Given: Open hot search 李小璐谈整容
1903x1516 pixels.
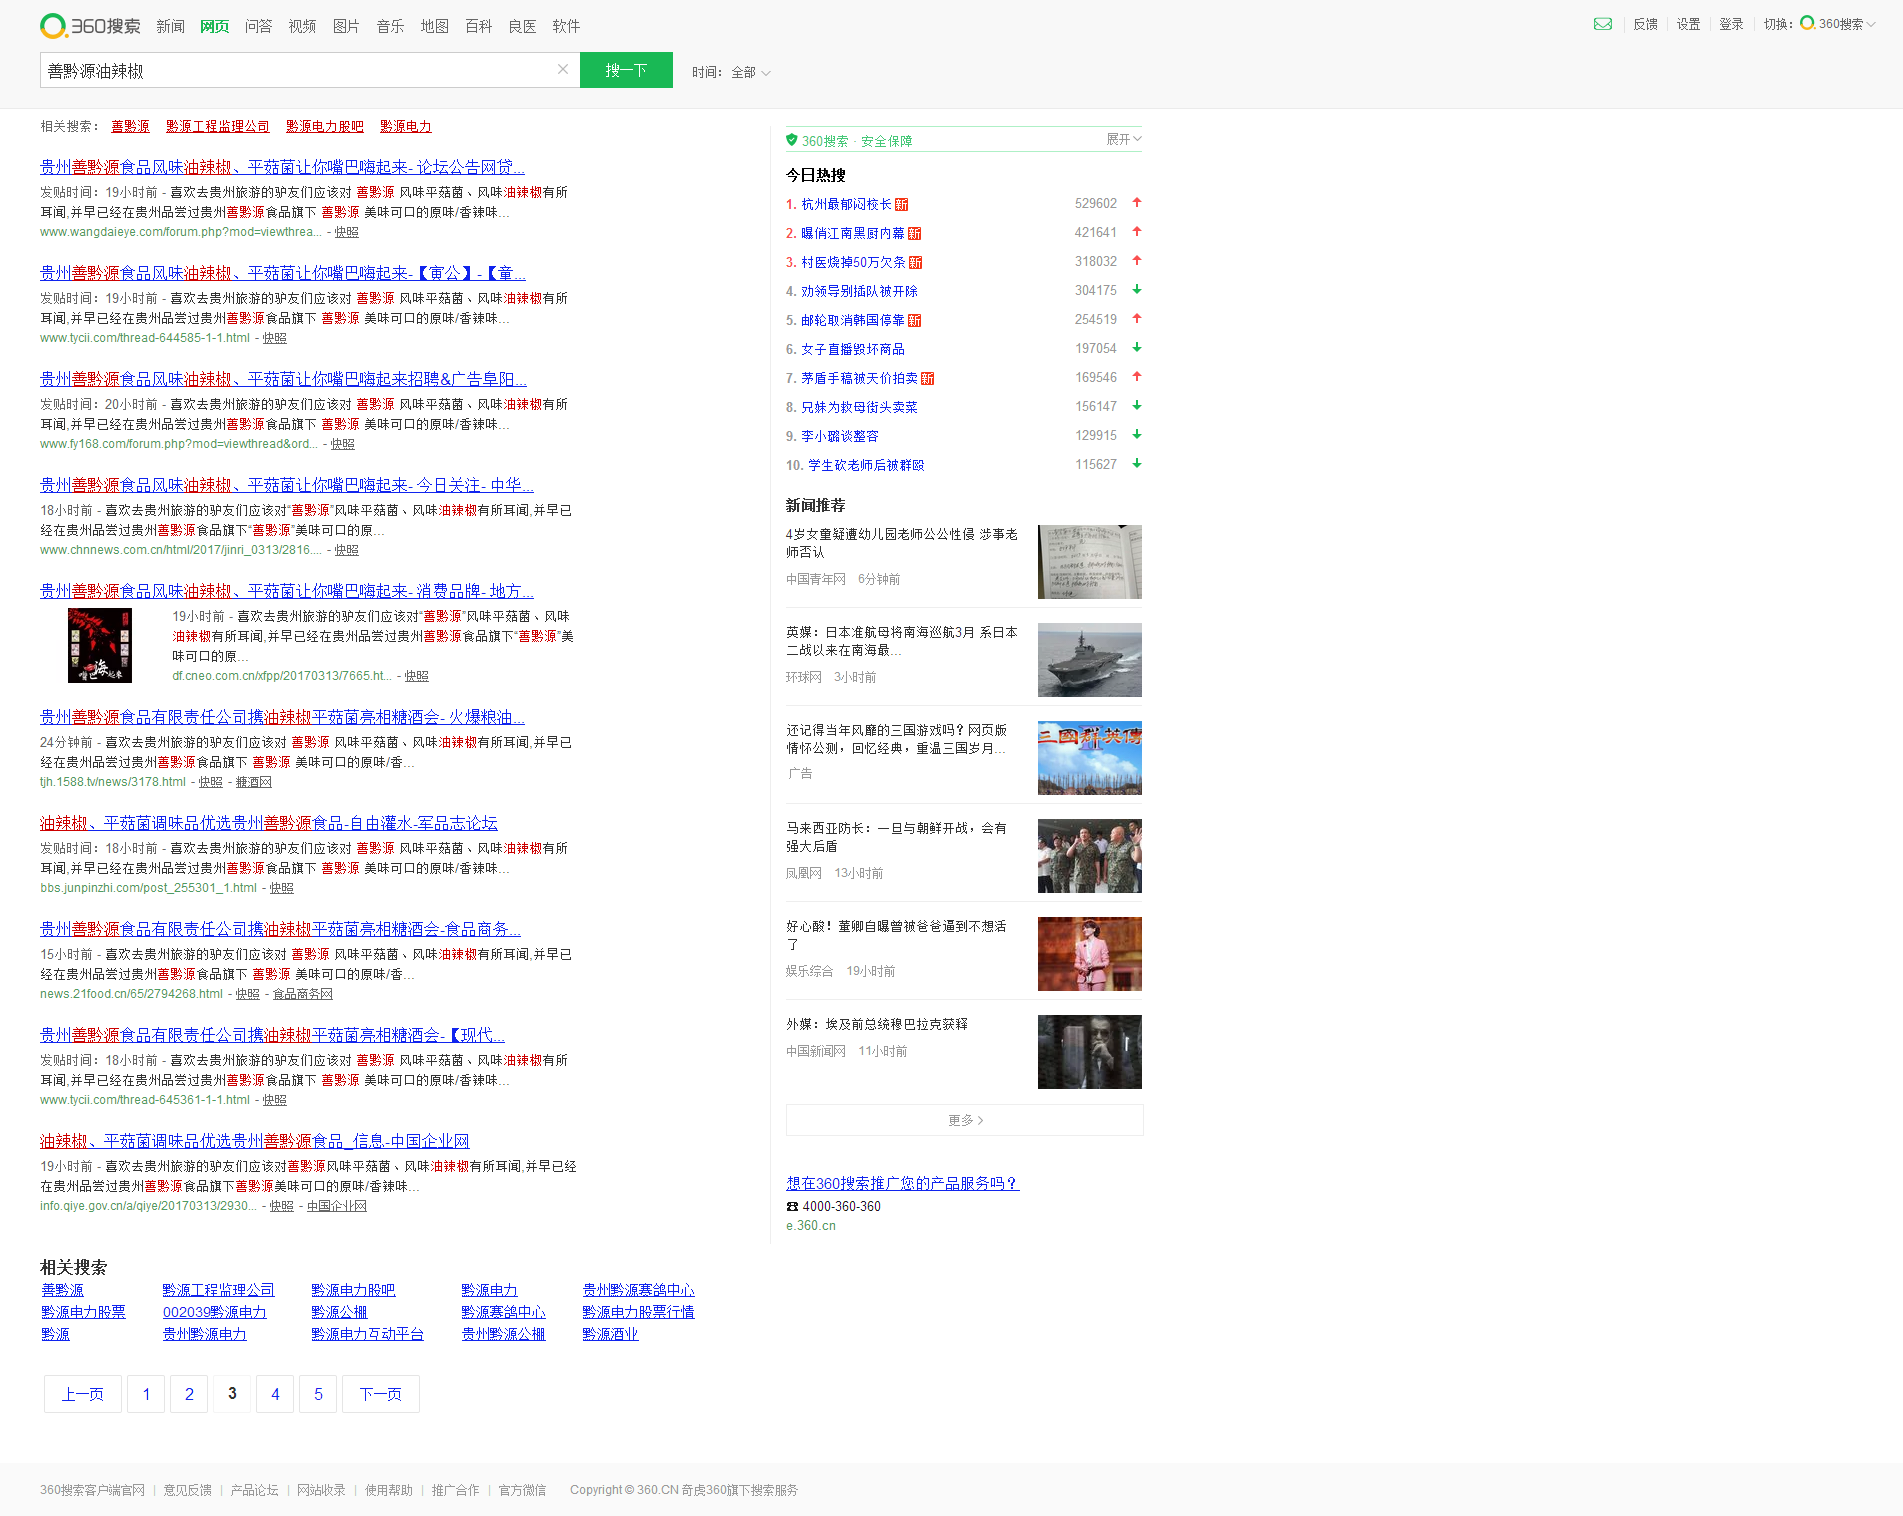Looking at the screenshot, I should click(x=840, y=436).
